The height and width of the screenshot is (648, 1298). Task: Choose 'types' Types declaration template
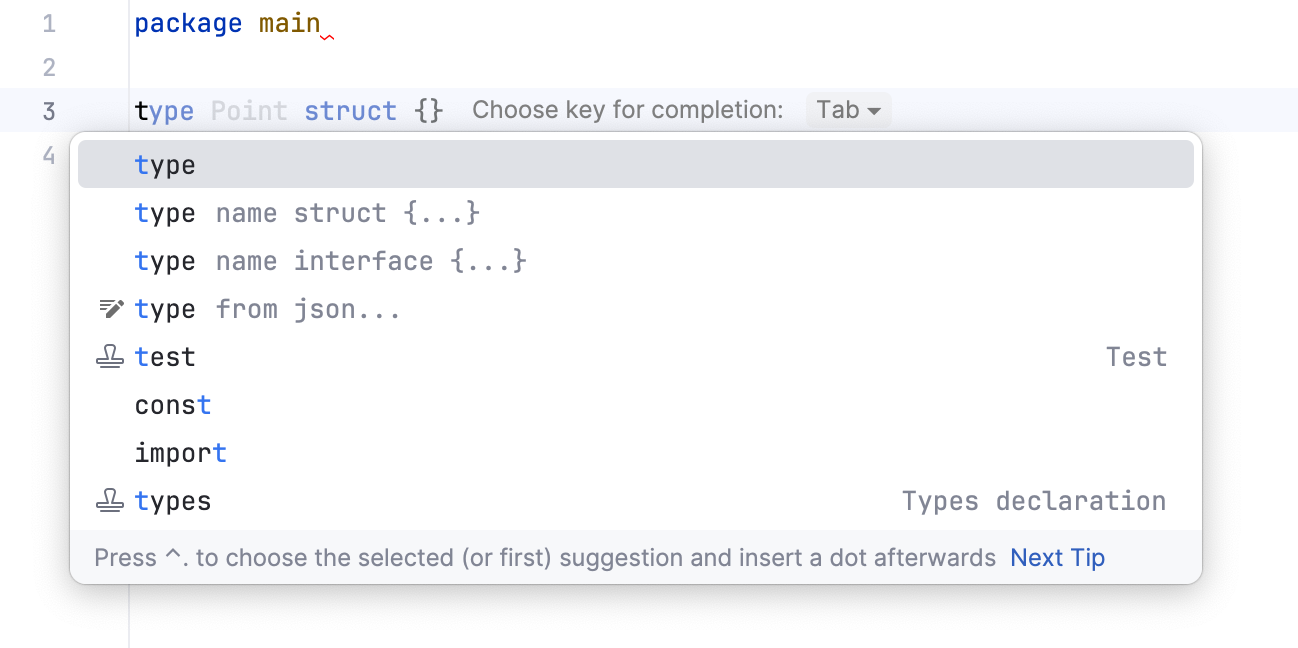pyautogui.click(x=172, y=500)
